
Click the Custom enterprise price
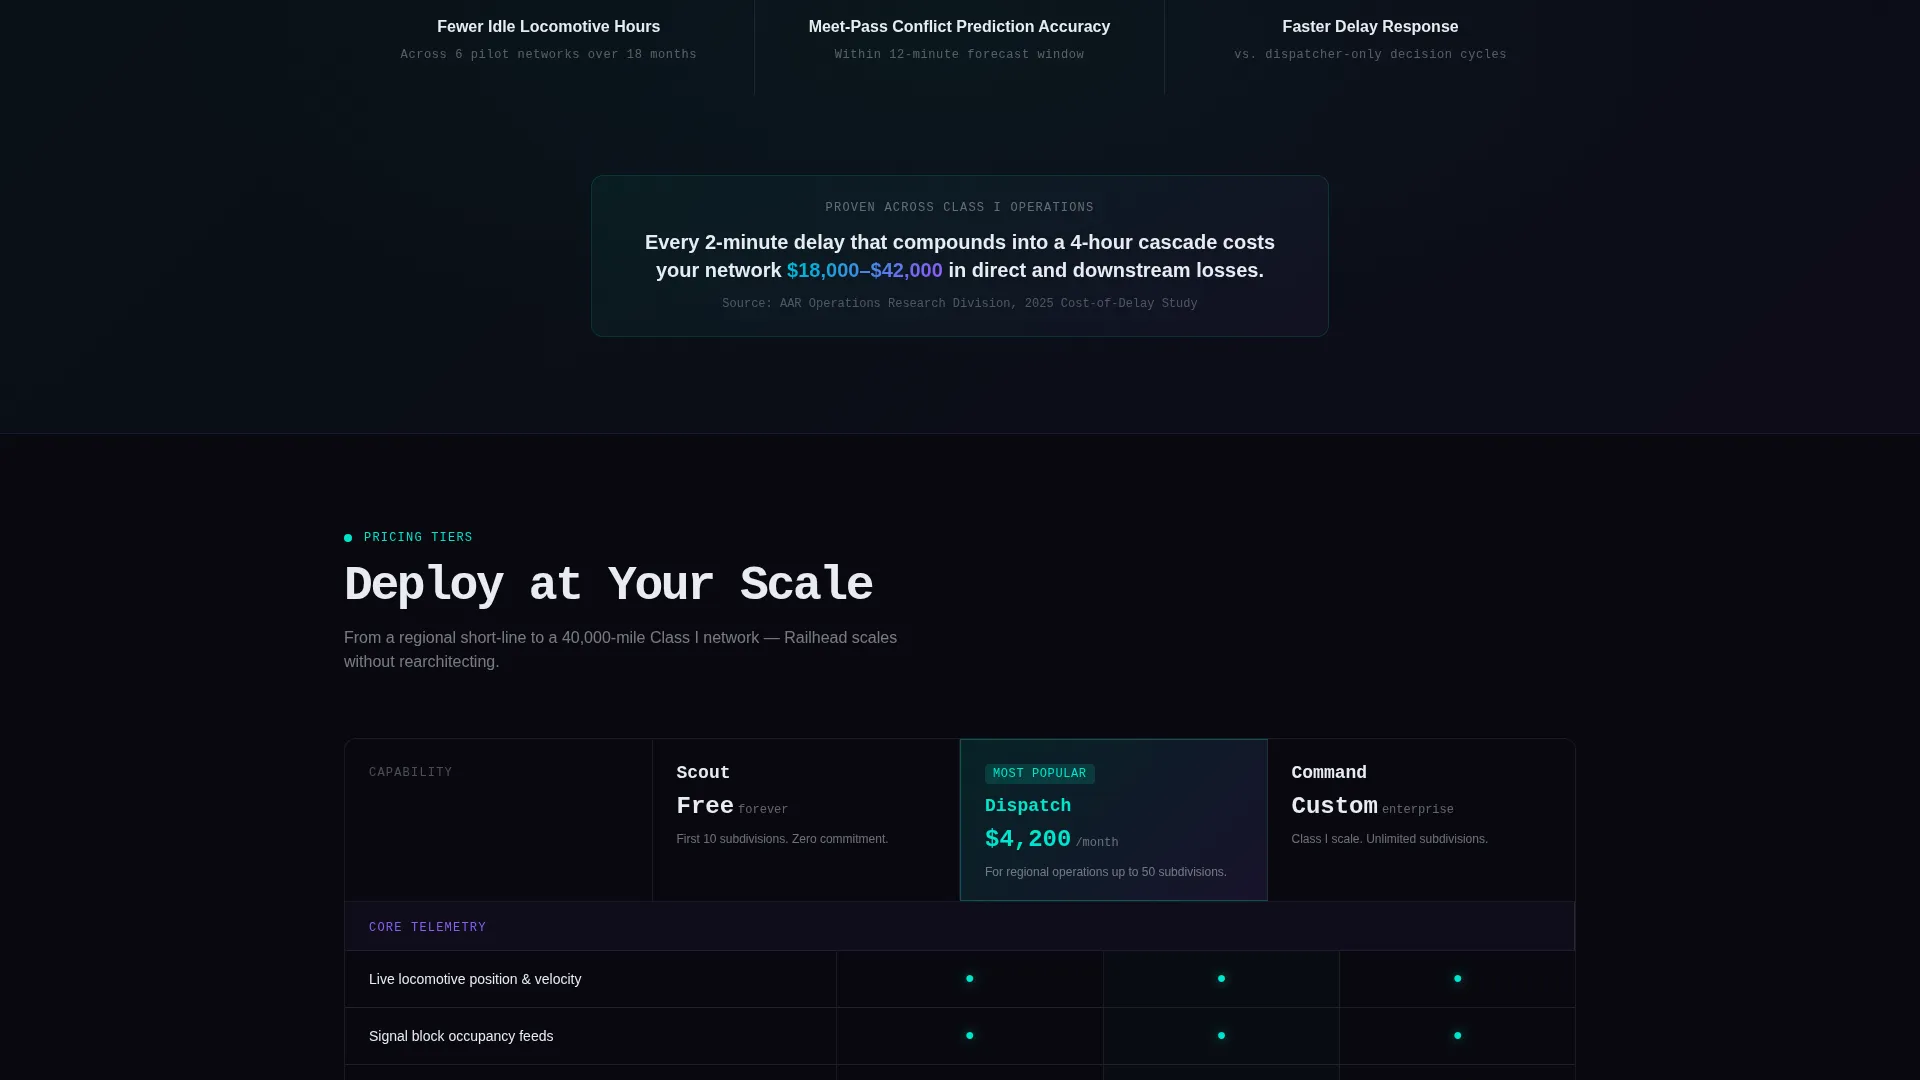pyautogui.click(x=1372, y=807)
